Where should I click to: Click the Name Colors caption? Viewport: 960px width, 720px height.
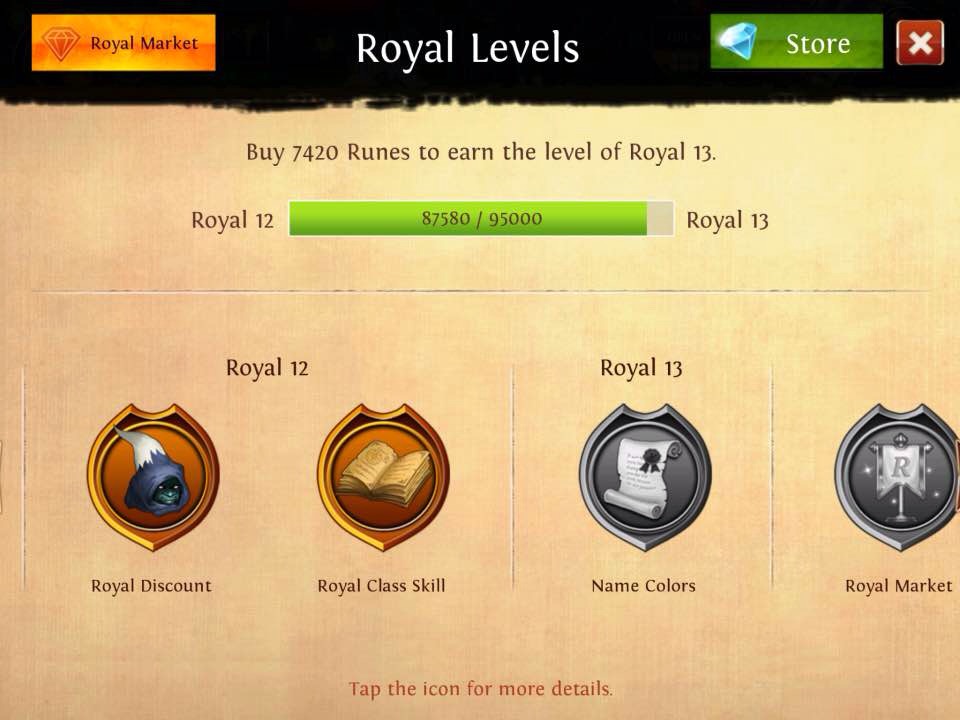tap(643, 586)
